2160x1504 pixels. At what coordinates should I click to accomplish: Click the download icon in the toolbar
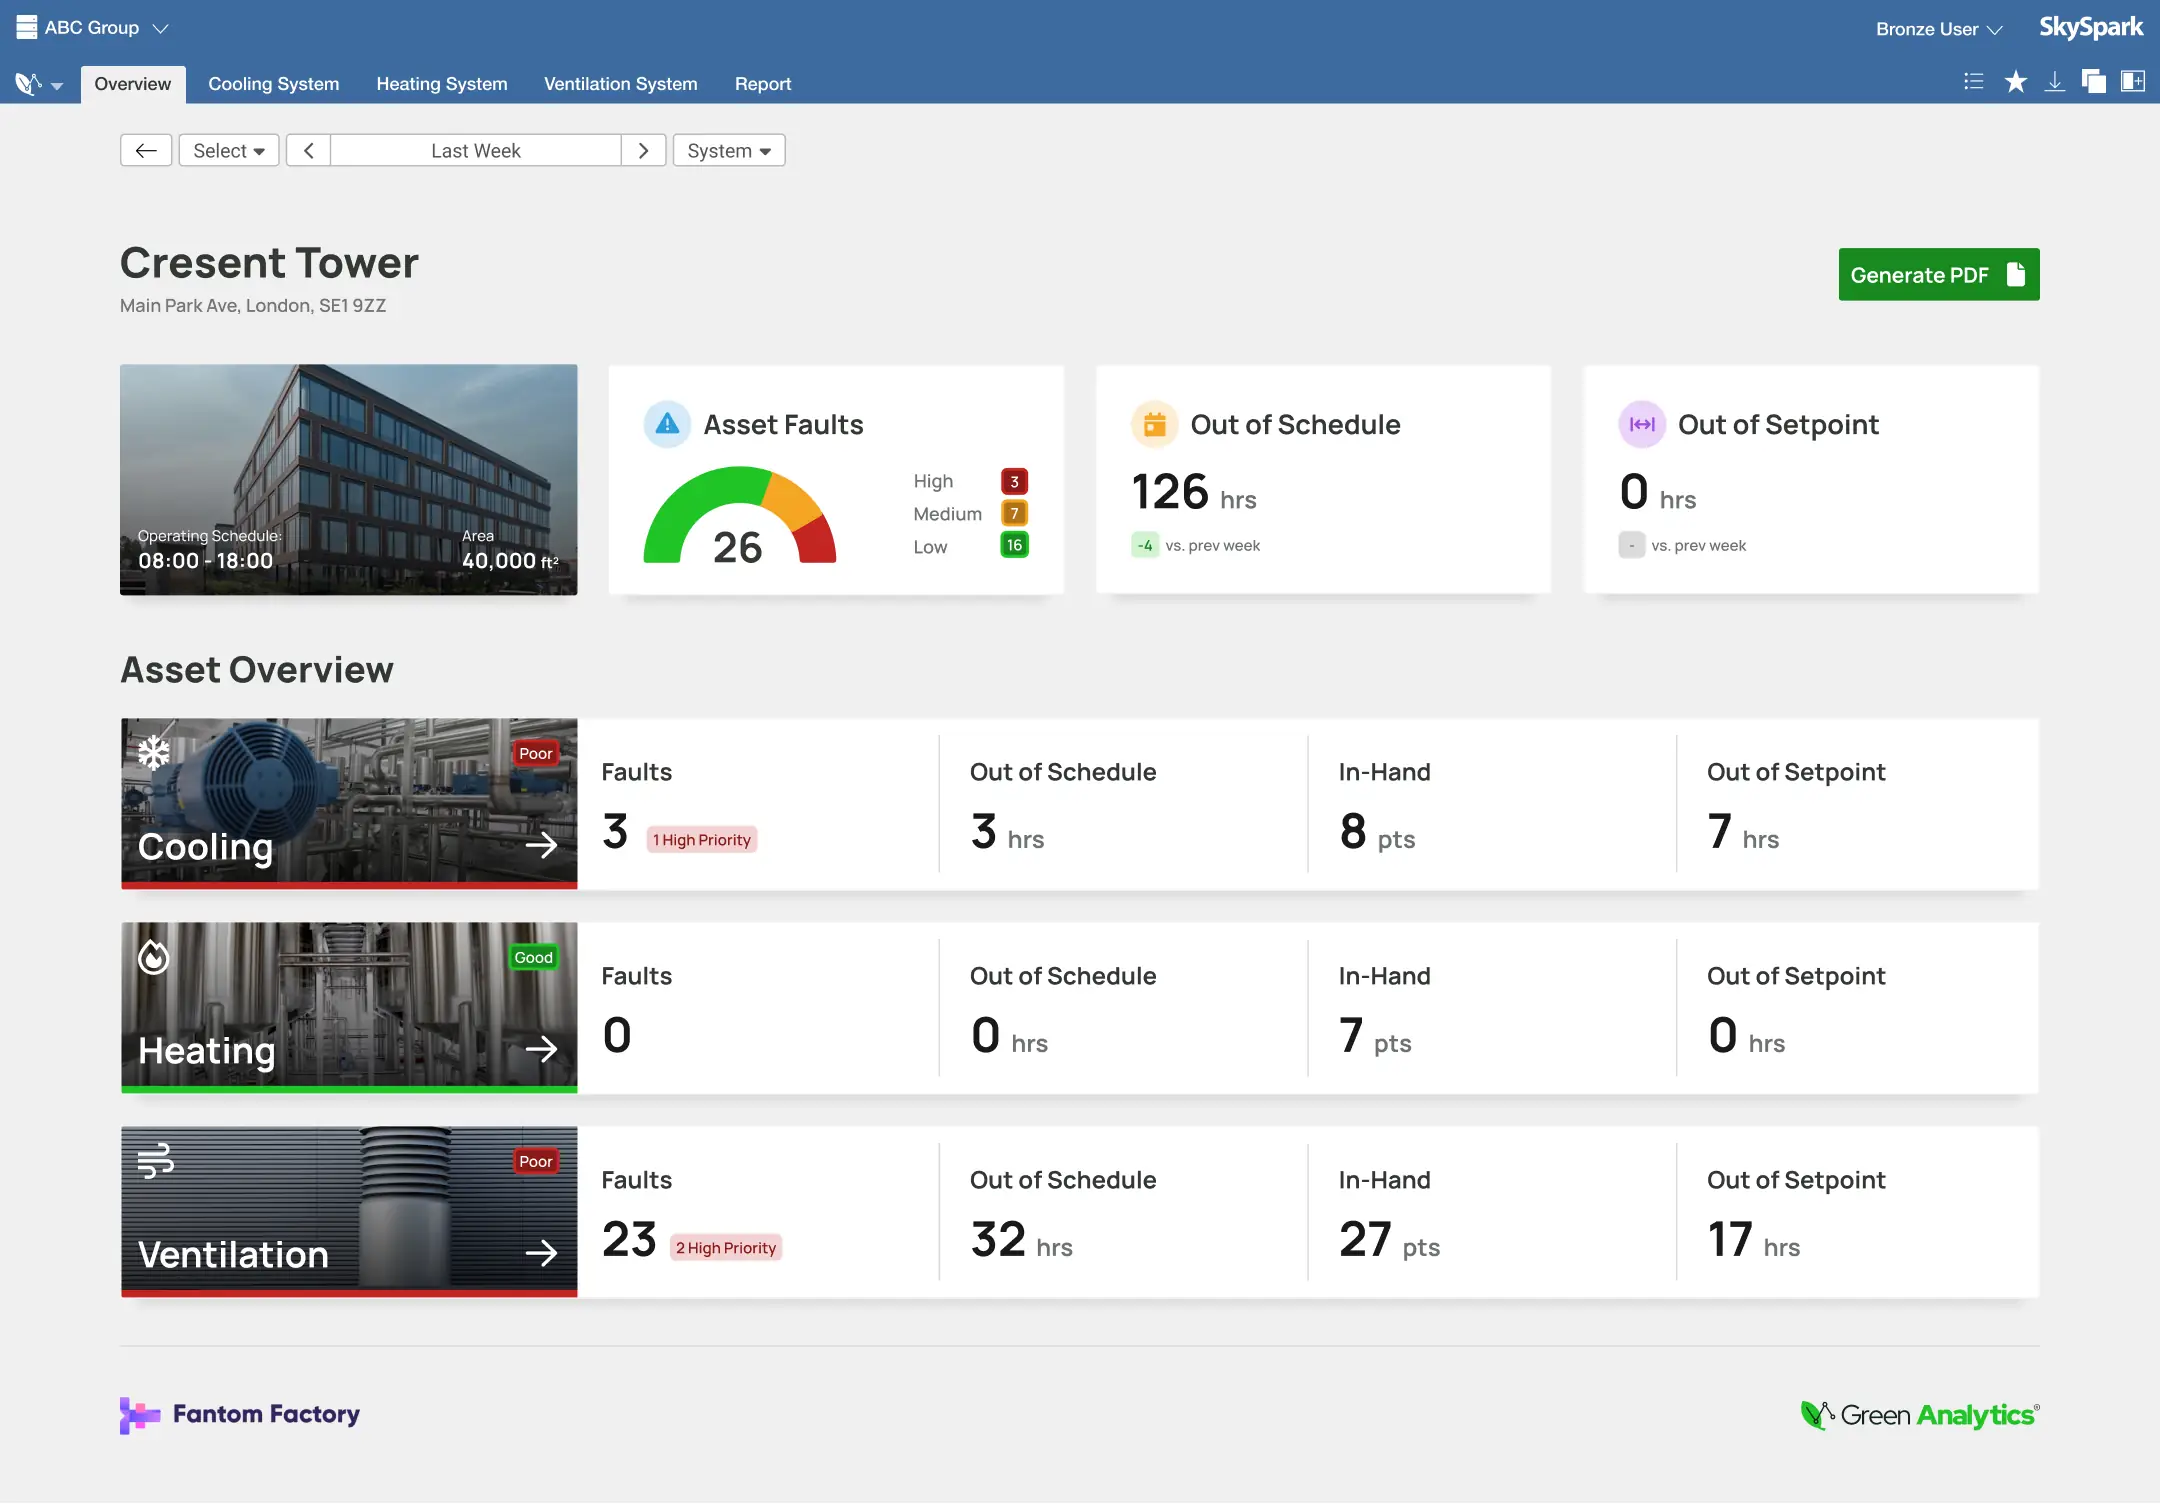coord(2055,82)
